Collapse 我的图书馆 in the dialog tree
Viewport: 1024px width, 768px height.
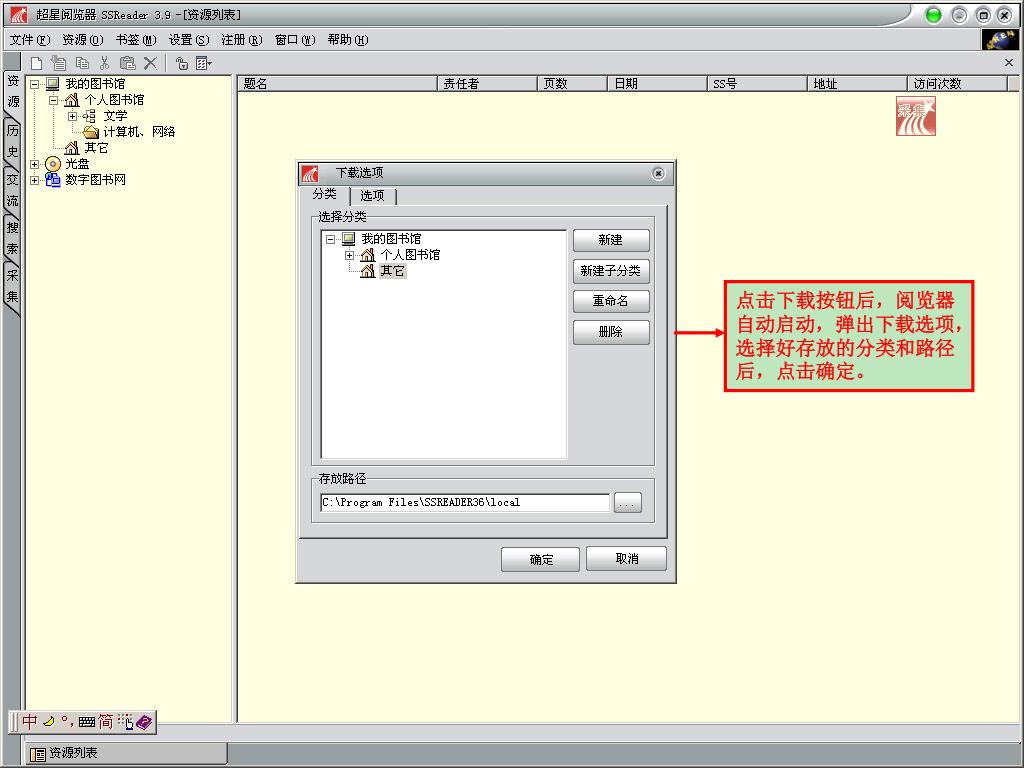(x=330, y=239)
